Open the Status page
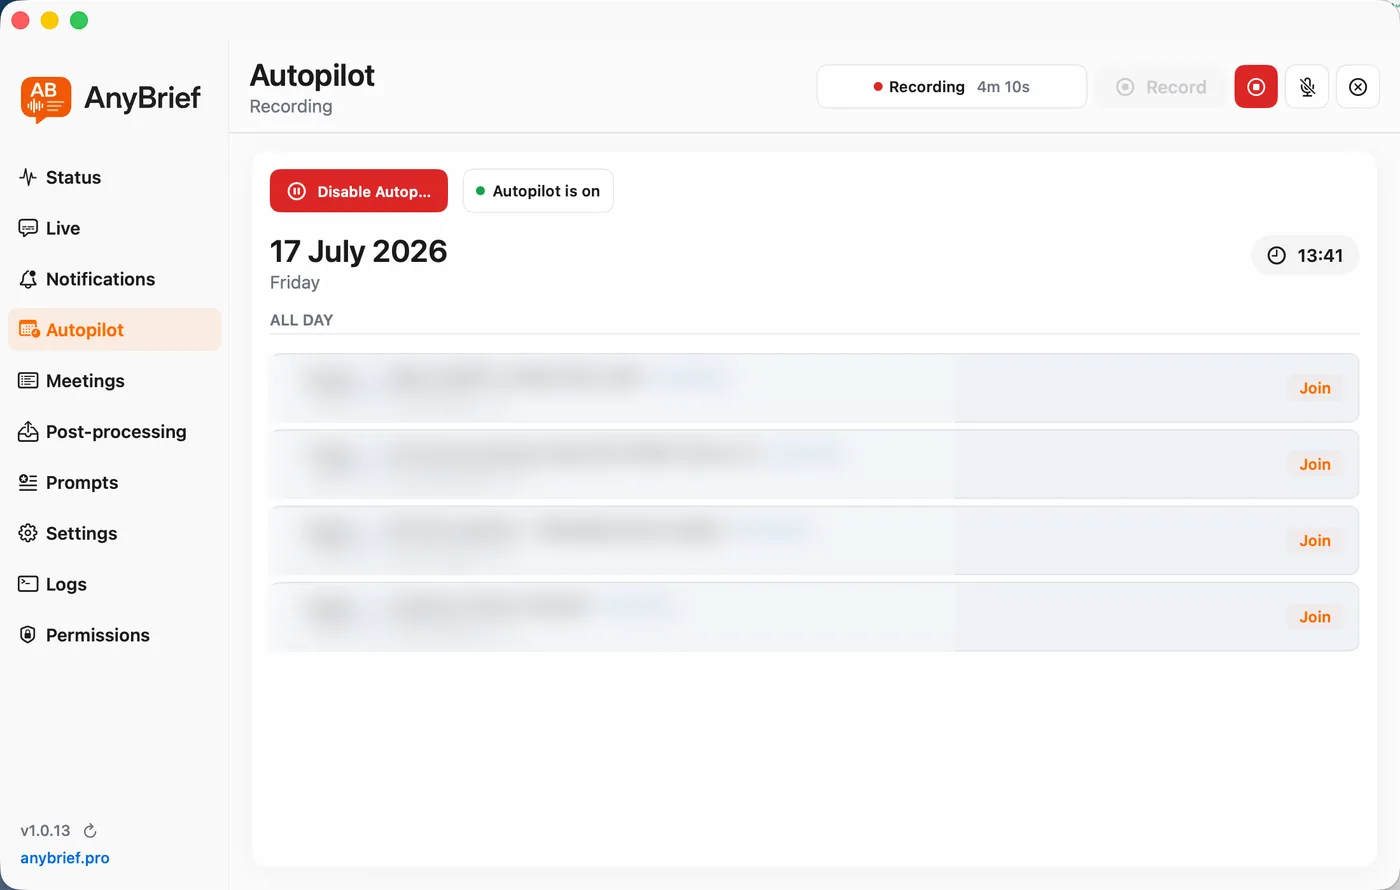Viewport: 1400px width, 890px height. pyautogui.click(x=114, y=177)
